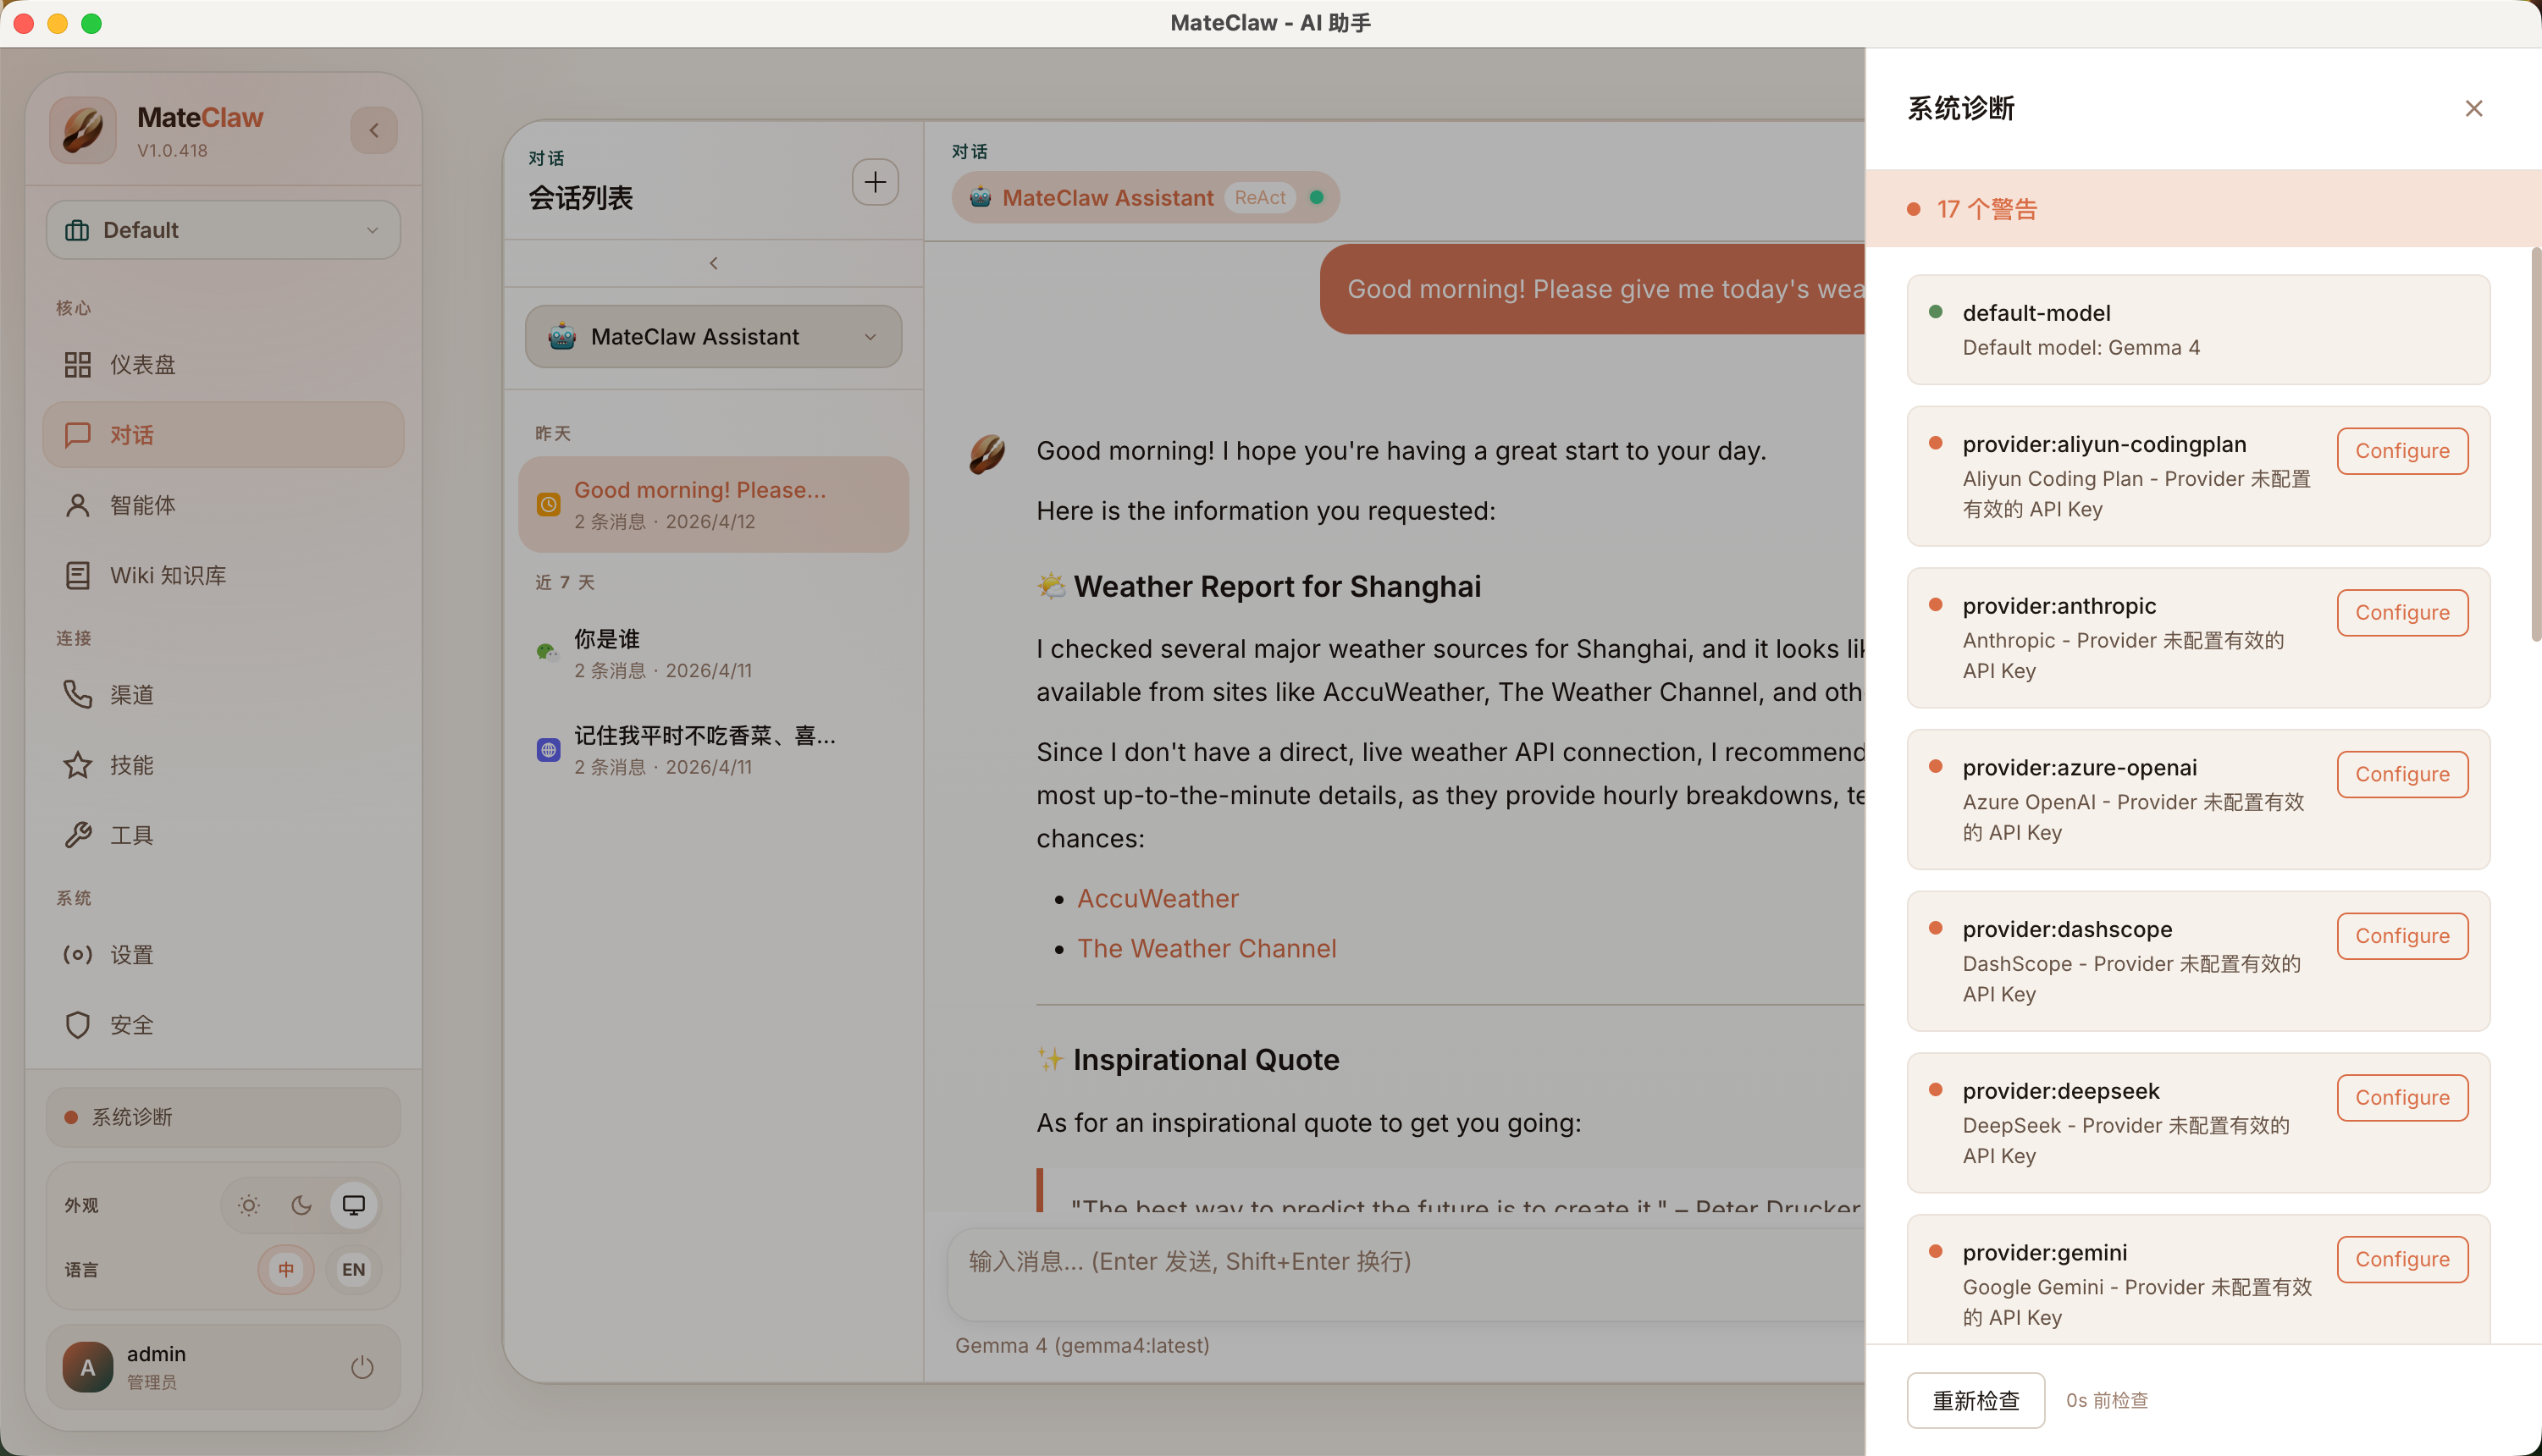Go to Wiki 知识库 menu item
Viewport: 2542px width, 1456px height.
click(167, 575)
